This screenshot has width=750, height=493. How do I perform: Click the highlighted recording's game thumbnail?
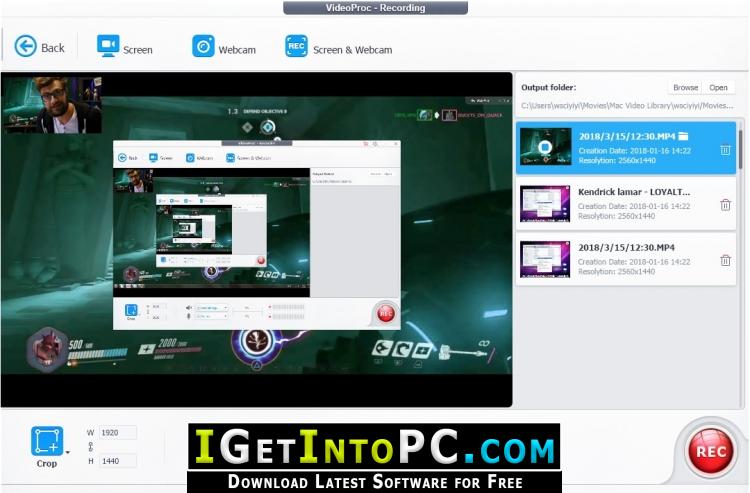pos(545,147)
